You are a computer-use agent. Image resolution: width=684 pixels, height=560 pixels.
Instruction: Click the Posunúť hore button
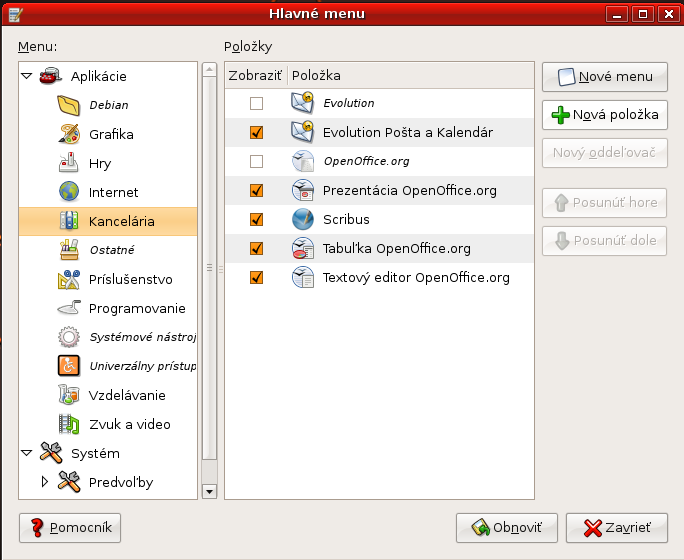604,203
